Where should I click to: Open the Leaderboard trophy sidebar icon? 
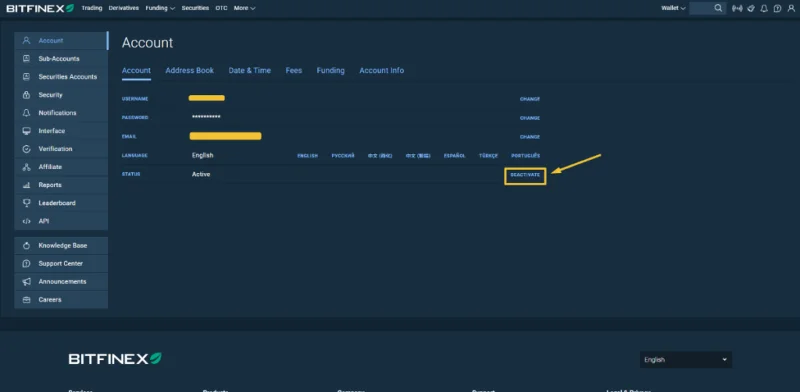(27, 203)
